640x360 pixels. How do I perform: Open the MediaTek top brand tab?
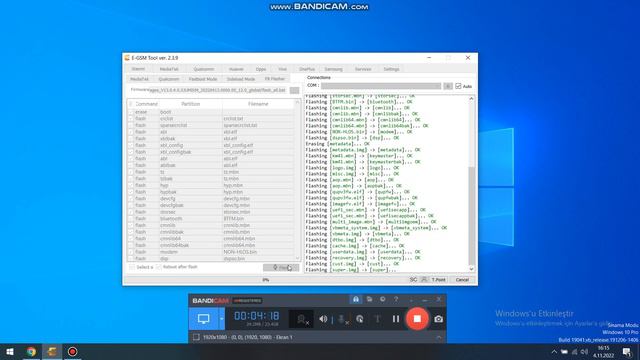click(169, 69)
